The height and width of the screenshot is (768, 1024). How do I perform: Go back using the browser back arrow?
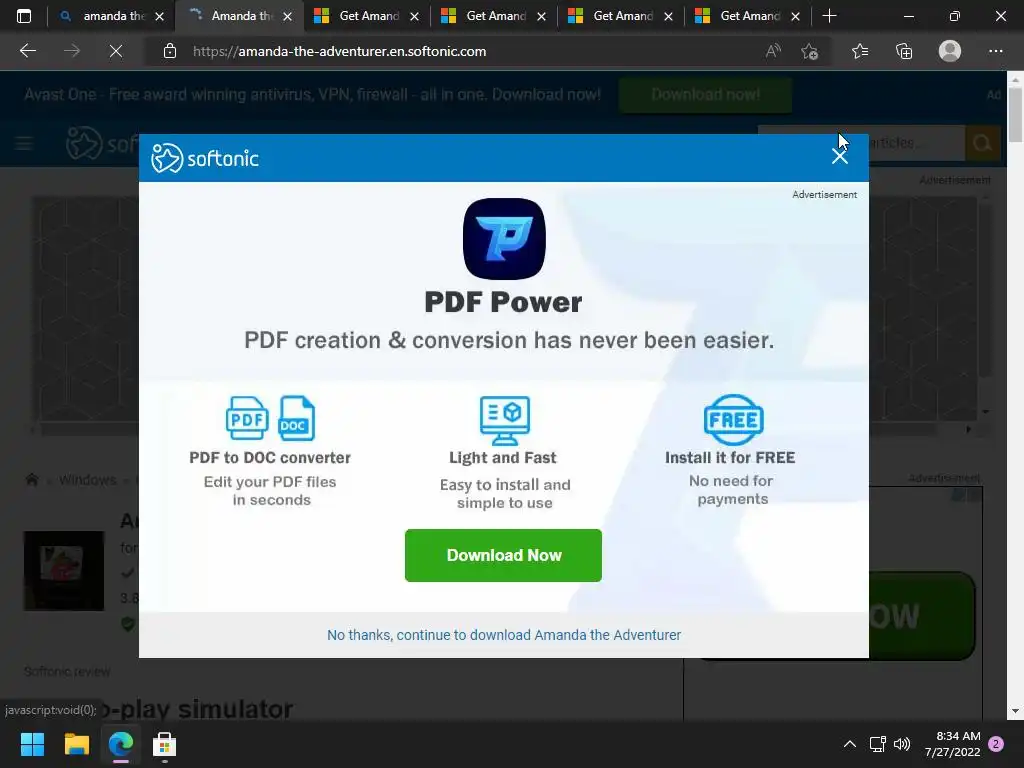pos(27,51)
